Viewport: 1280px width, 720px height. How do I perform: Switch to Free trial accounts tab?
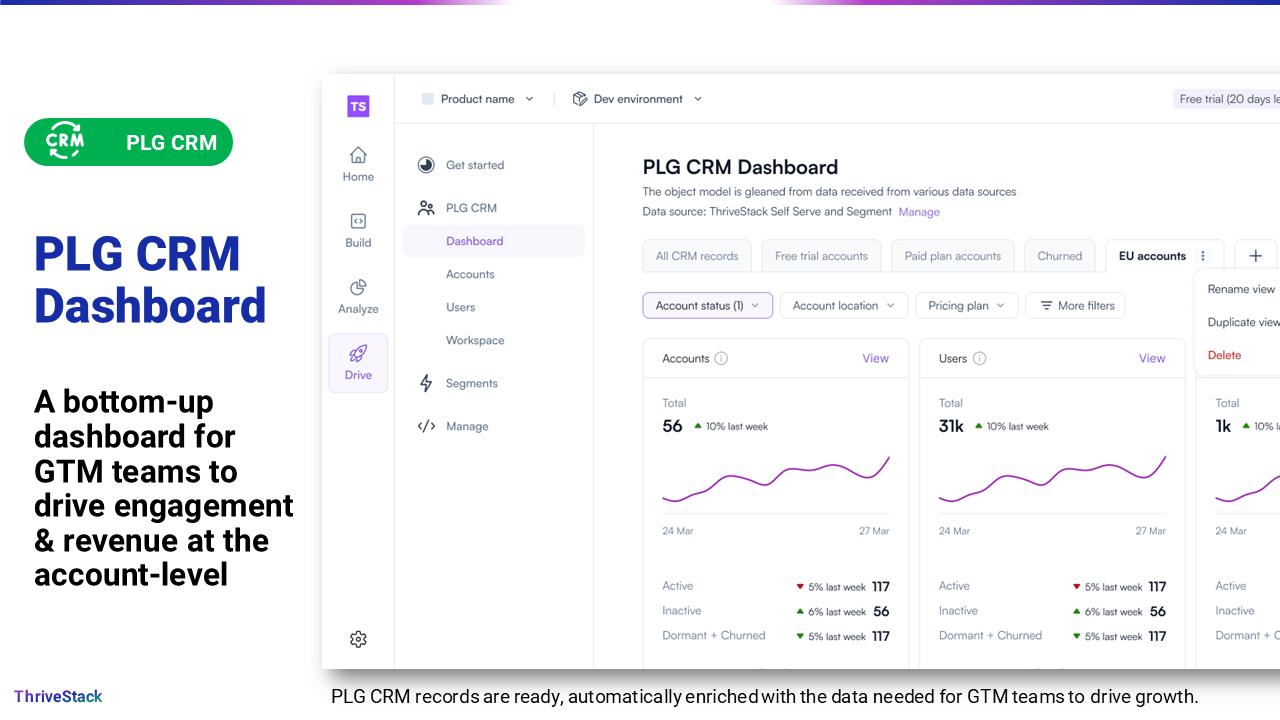point(821,256)
